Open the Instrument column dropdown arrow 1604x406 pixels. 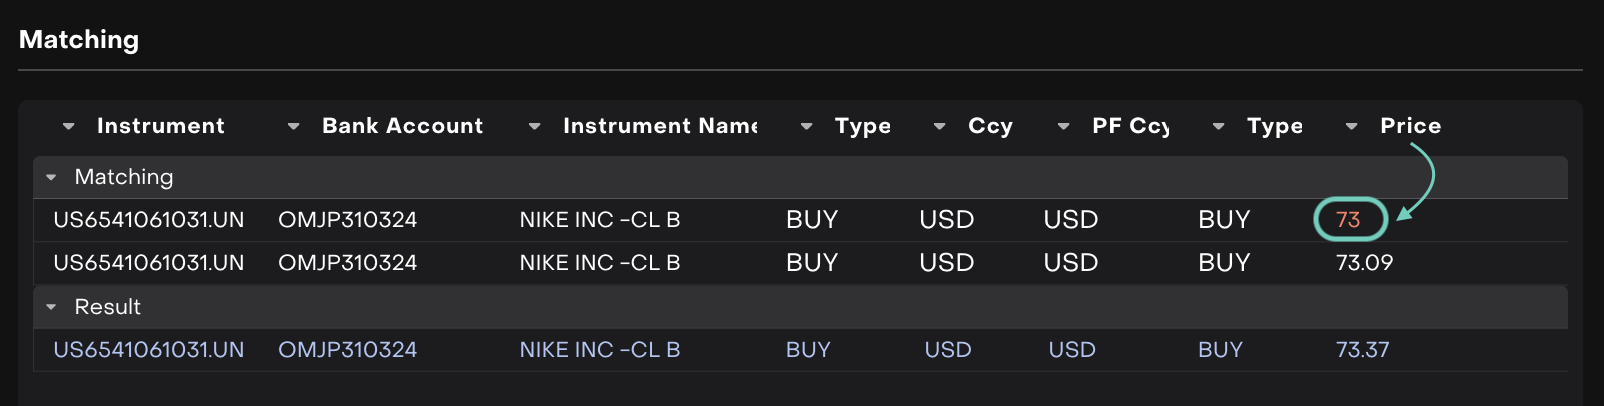pyautogui.click(x=68, y=127)
